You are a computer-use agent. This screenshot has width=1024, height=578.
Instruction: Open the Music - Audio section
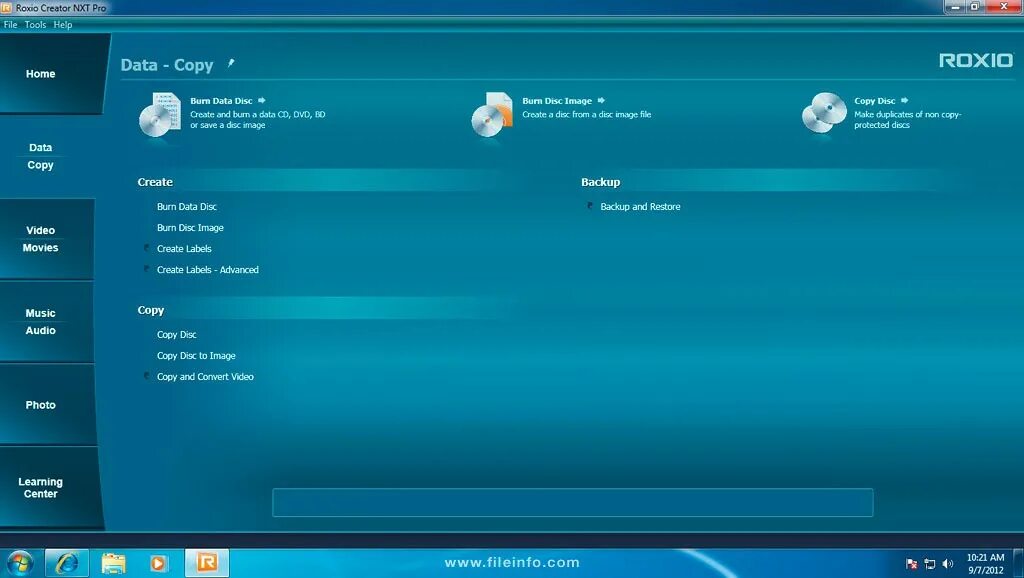point(40,321)
